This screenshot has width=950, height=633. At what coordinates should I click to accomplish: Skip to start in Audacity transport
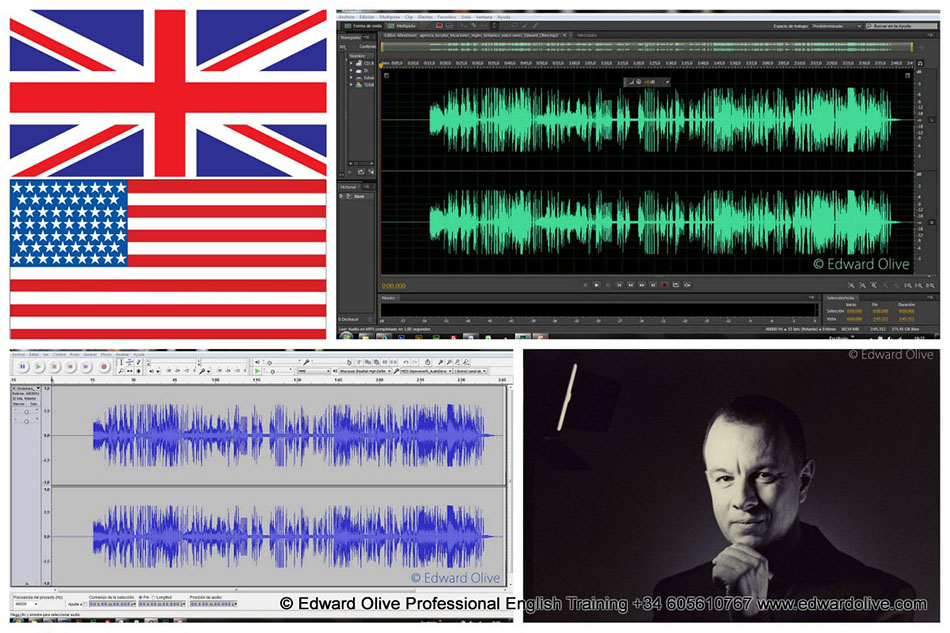pyautogui.click(x=70, y=366)
